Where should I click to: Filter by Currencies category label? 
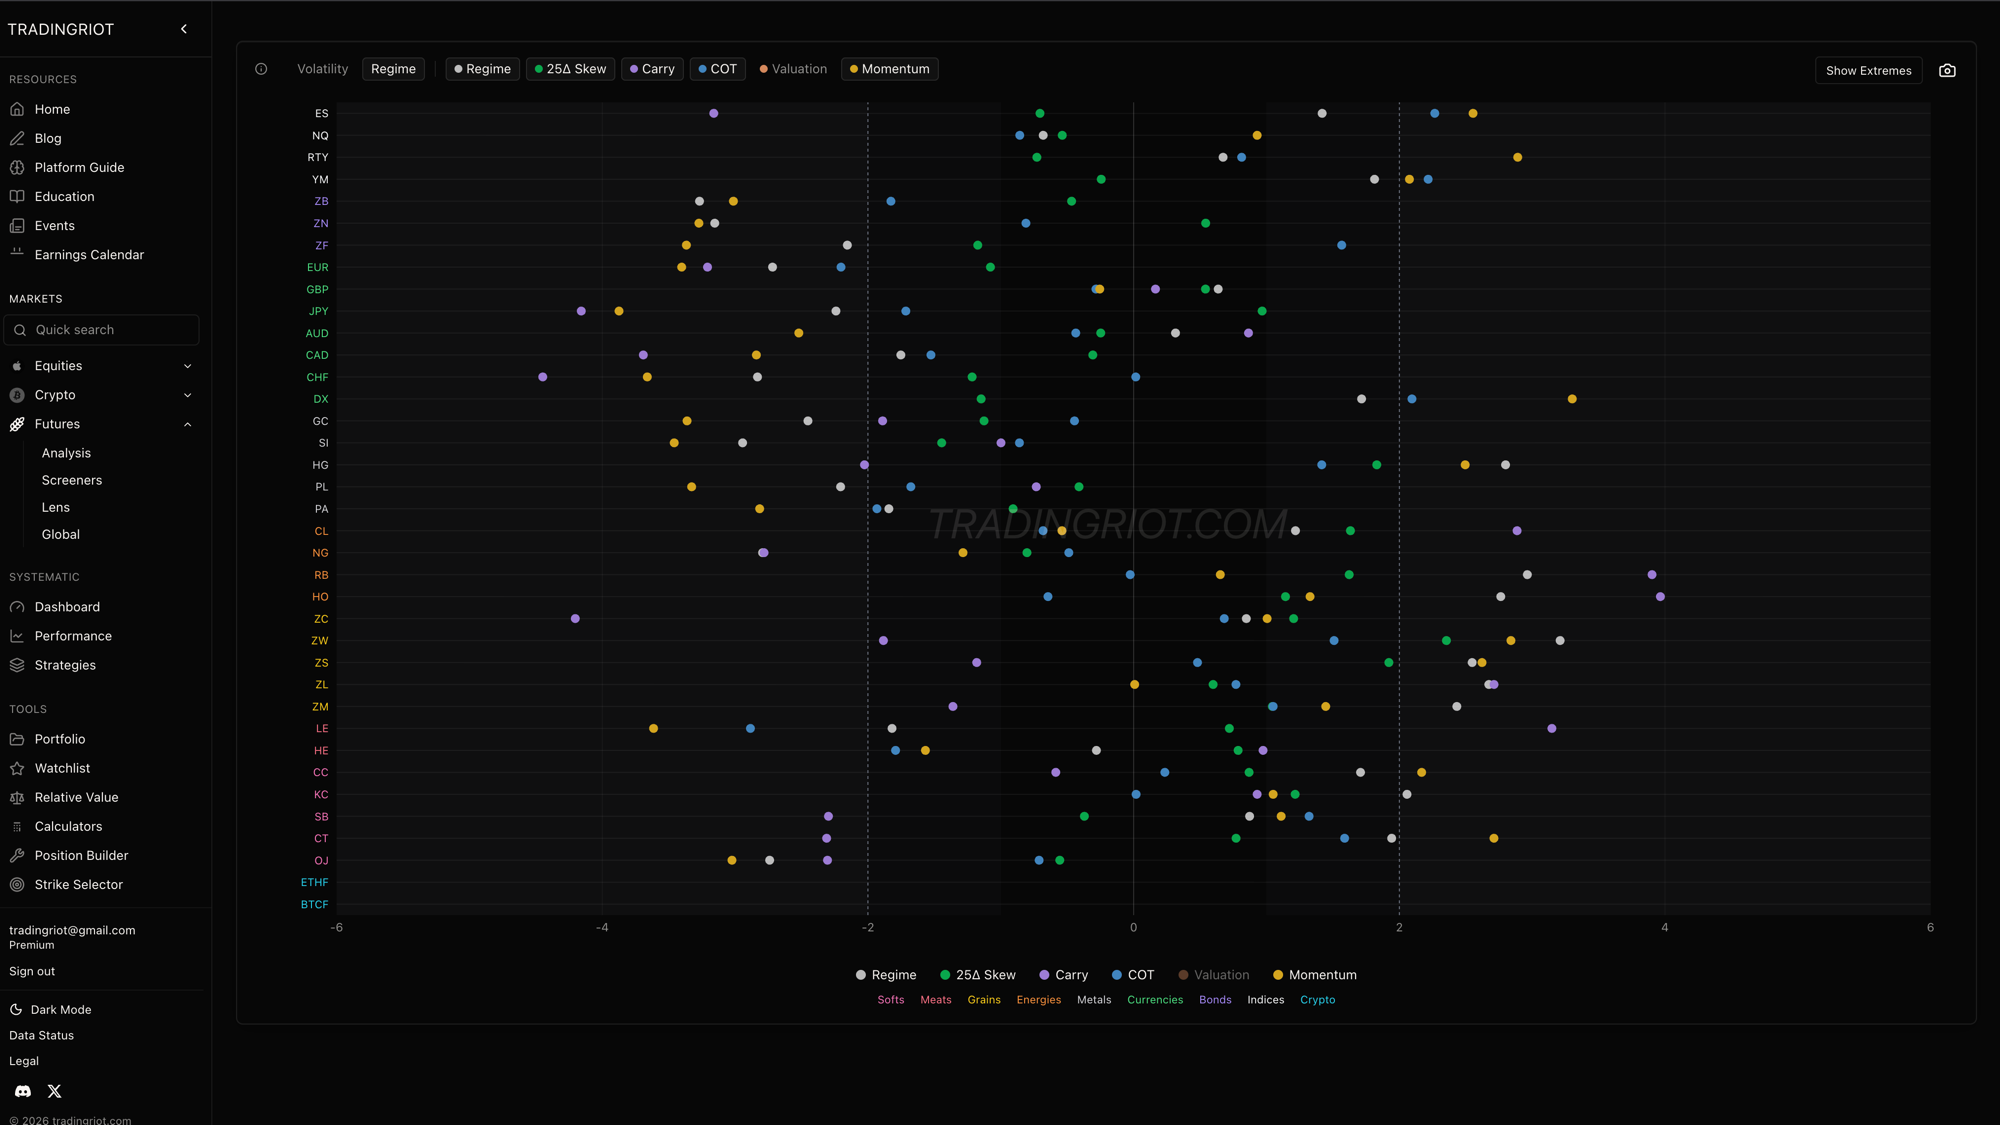(1154, 1000)
